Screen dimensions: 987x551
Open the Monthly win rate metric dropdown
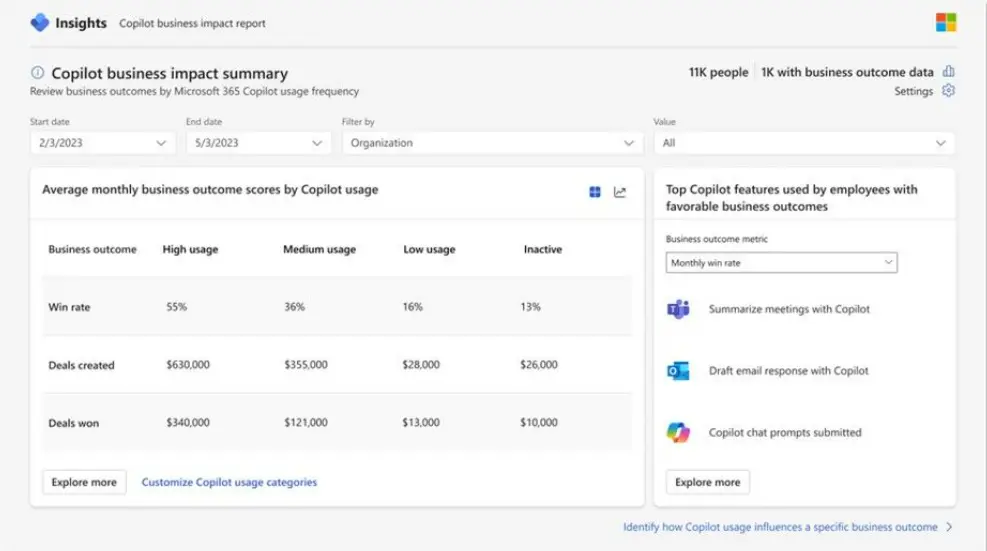[x=781, y=263]
